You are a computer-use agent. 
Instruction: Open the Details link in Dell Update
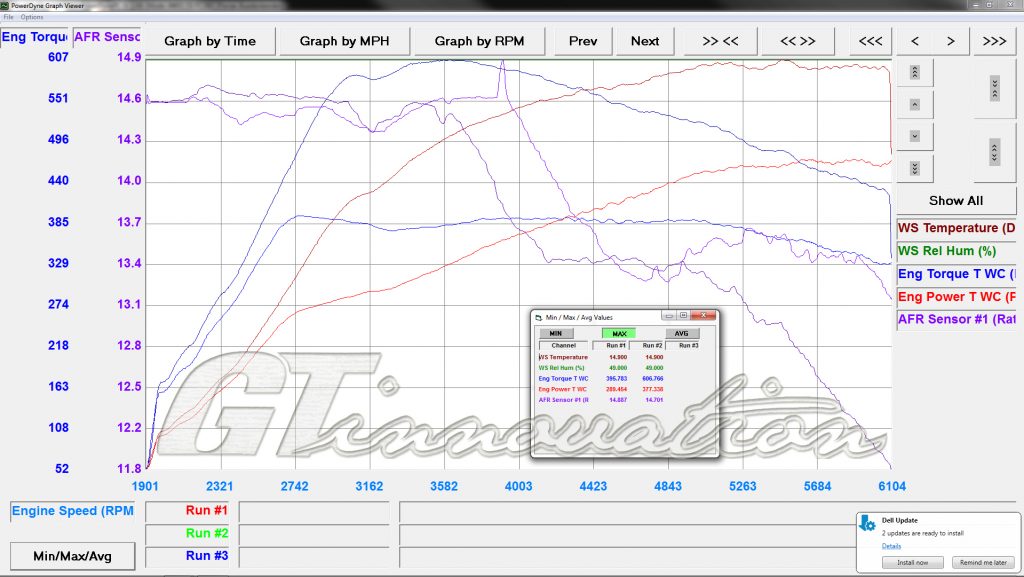(891, 546)
